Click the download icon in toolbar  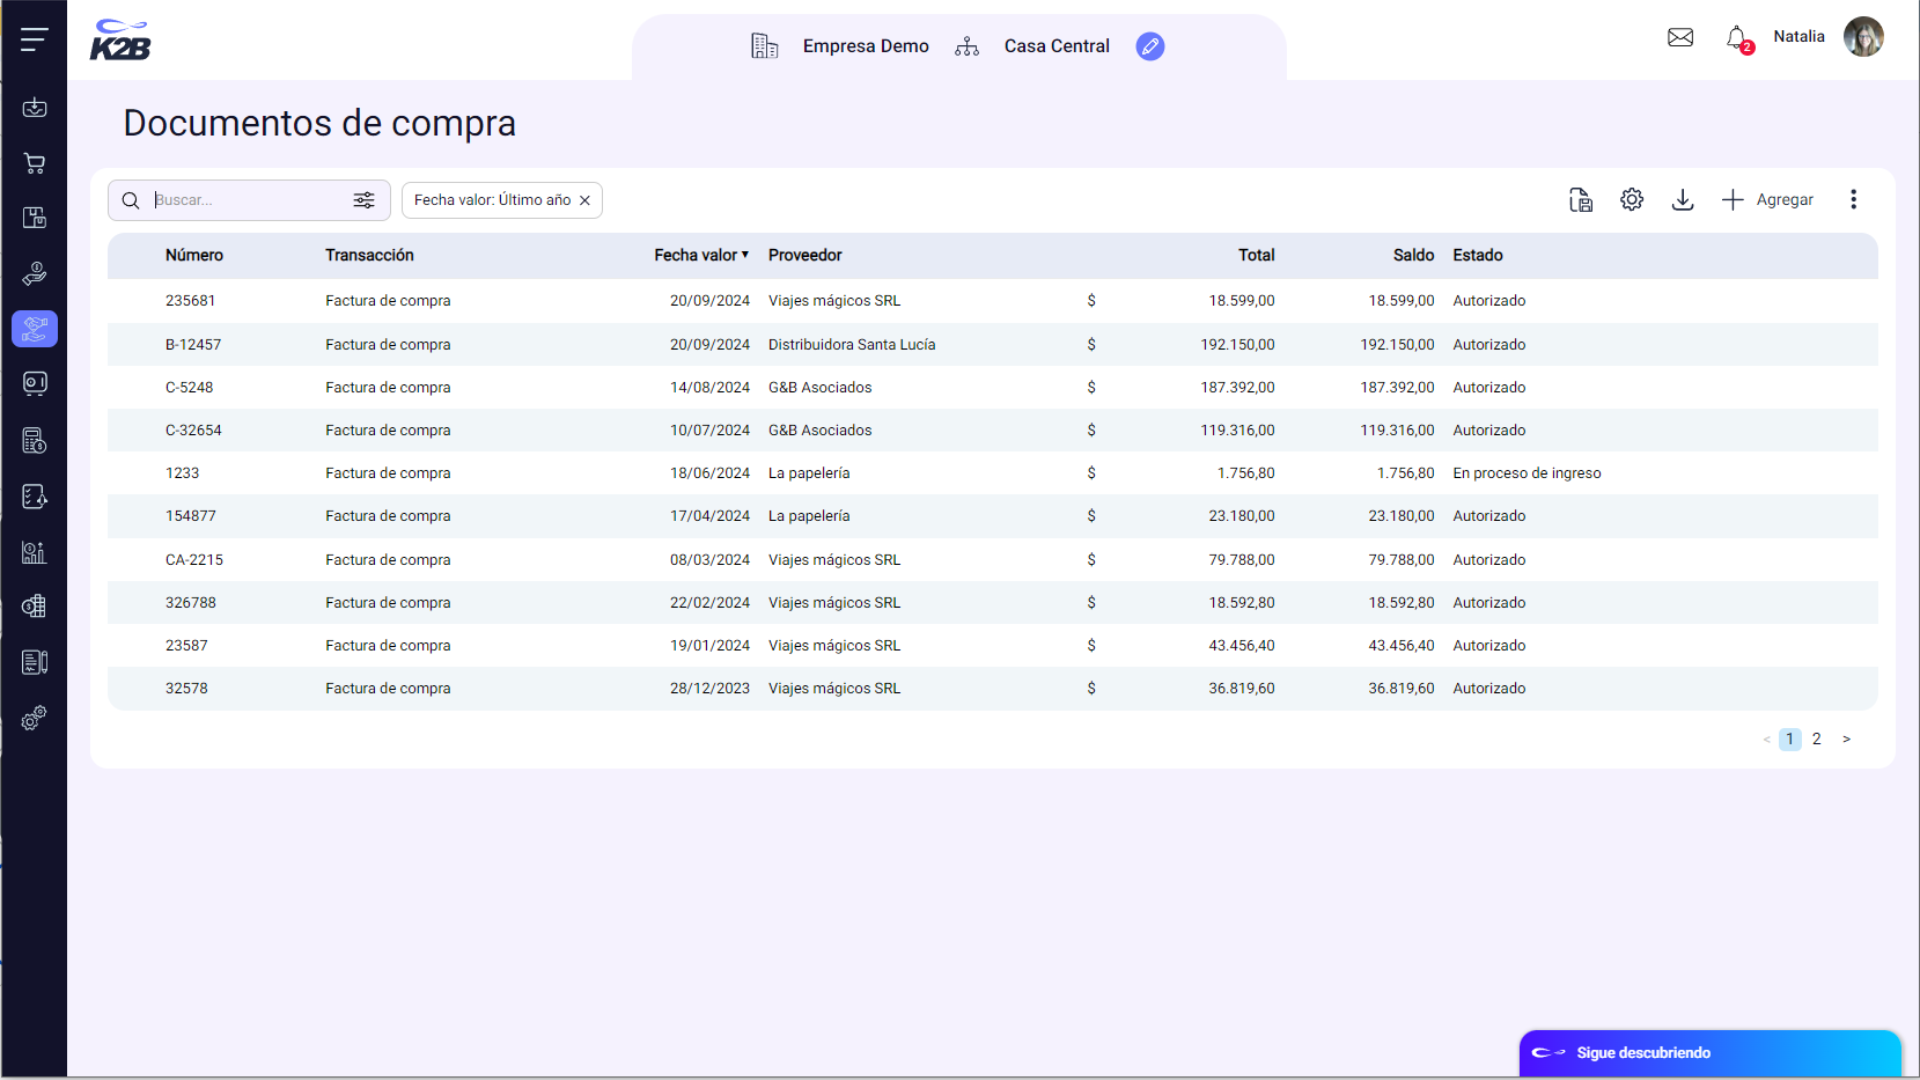point(1682,200)
